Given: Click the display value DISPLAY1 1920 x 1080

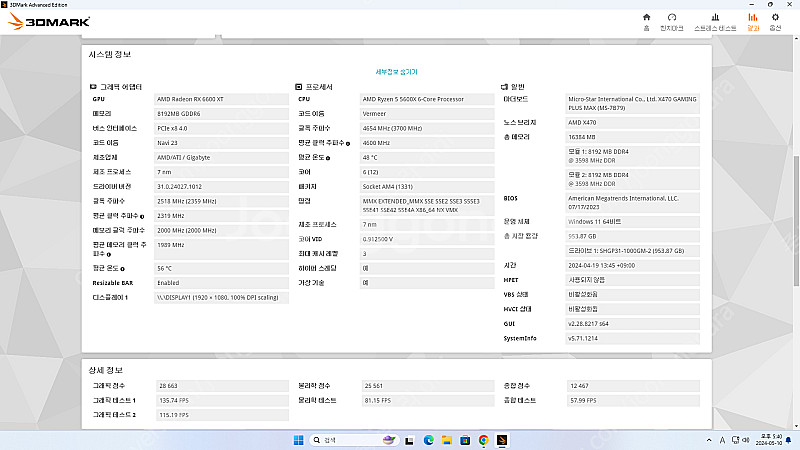Looking at the screenshot, I should pos(221,297).
